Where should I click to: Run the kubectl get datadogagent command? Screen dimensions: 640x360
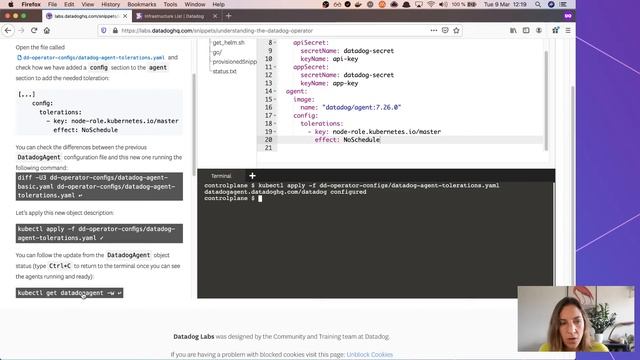pyautogui.click(x=69, y=293)
